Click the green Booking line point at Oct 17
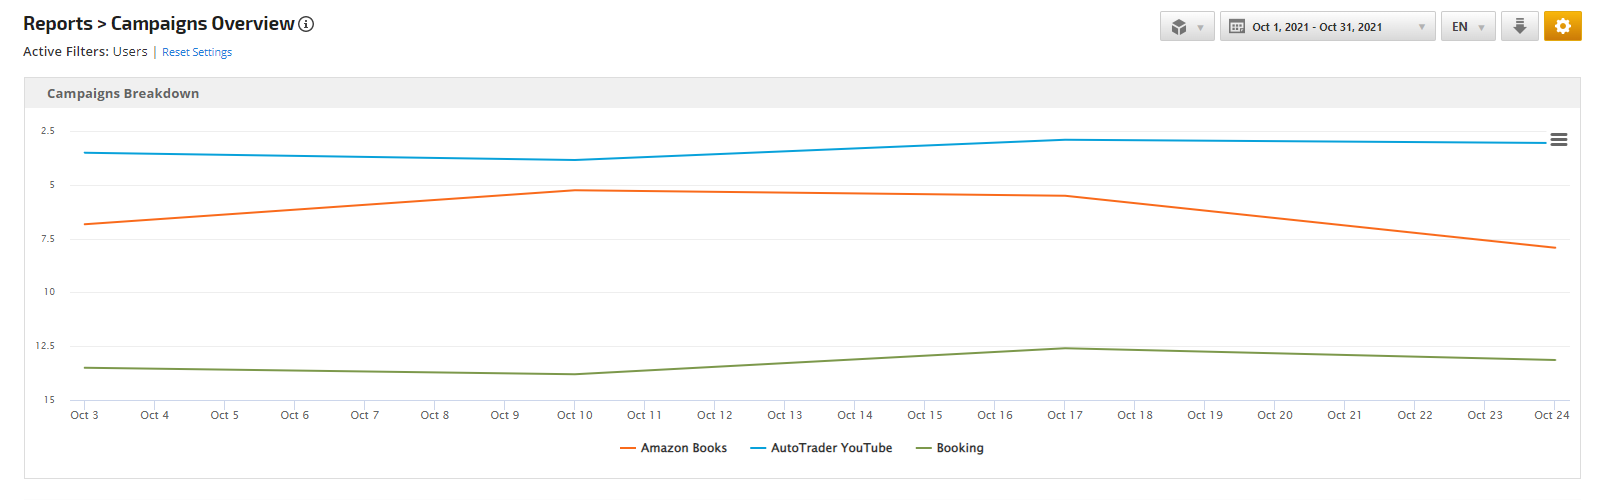Screen dimensions: 1599x500 click(1065, 348)
